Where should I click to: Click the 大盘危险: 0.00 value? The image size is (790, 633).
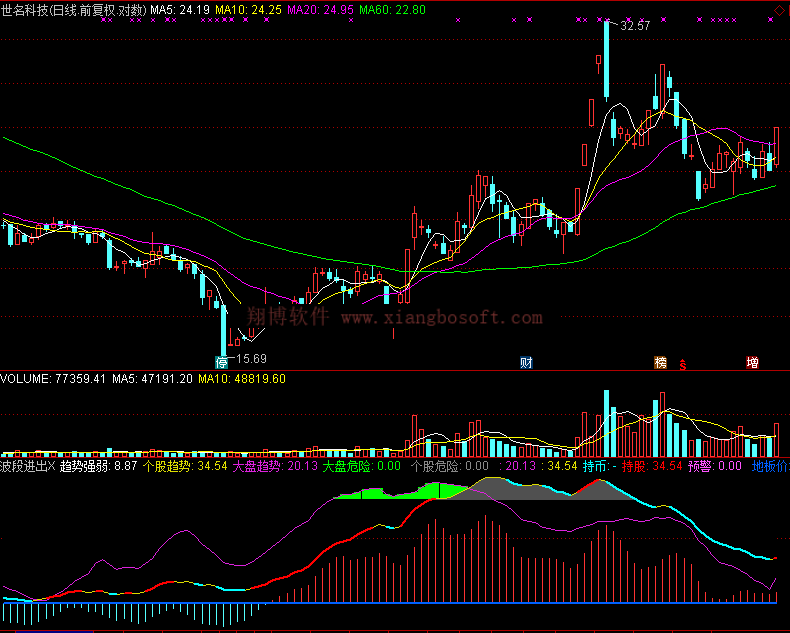click(361, 466)
